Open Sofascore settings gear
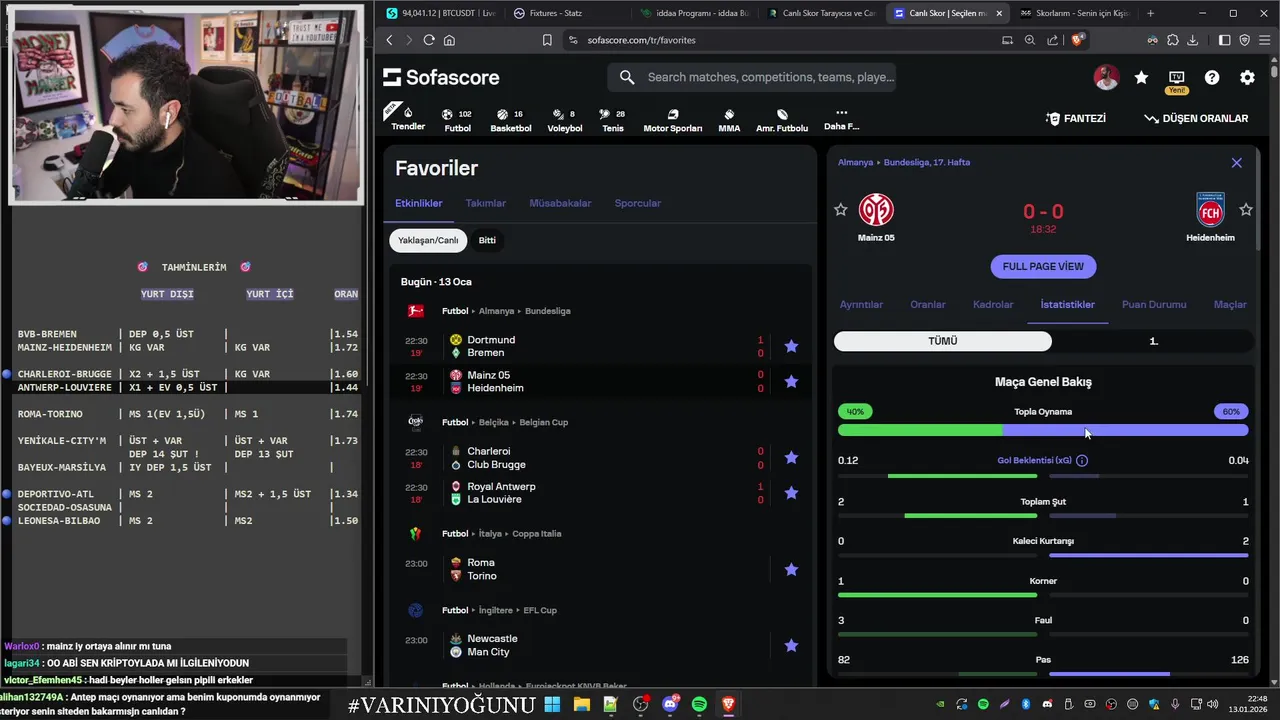This screenshot has height=720, width=1280. 1247,77
